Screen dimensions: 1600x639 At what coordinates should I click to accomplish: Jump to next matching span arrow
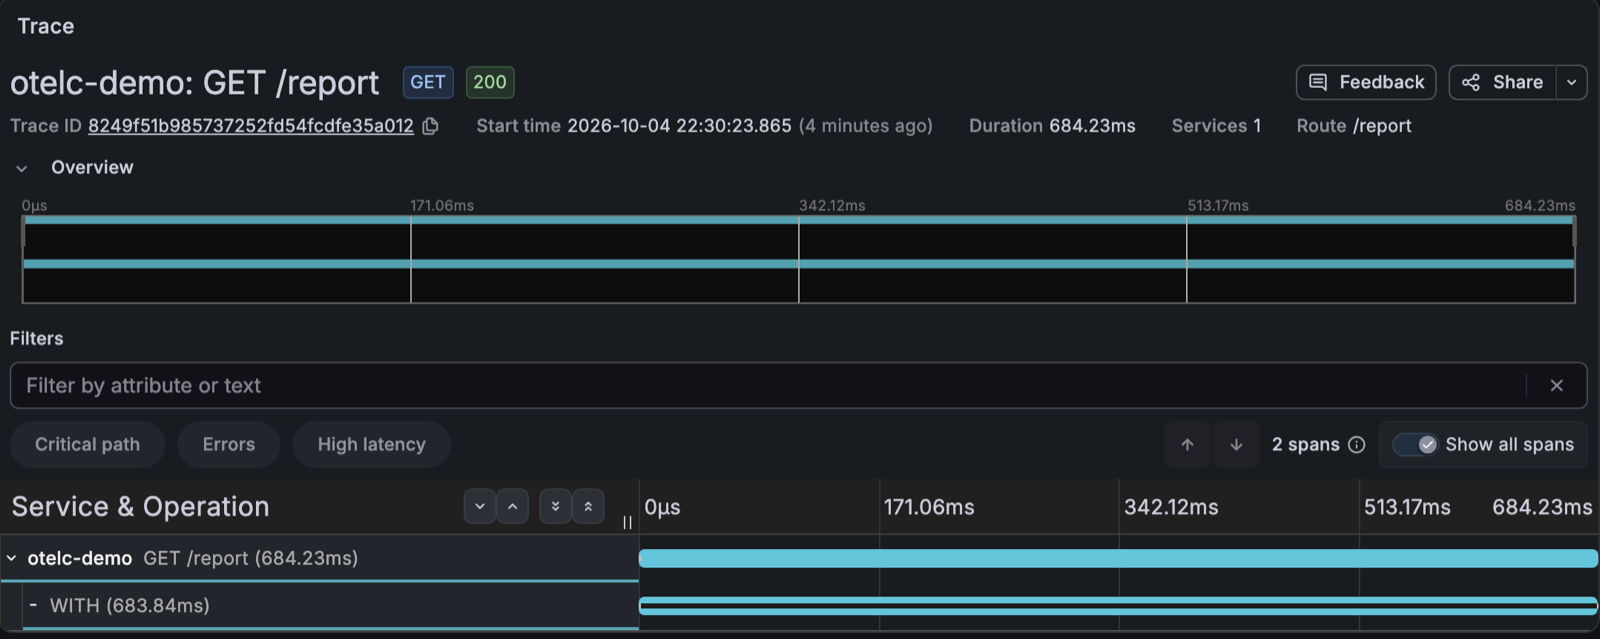pos(1236,445)
